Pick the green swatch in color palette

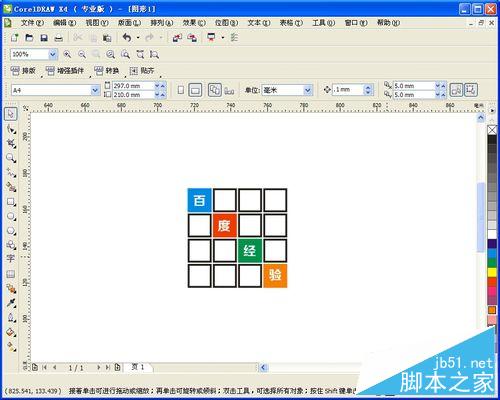[x=492, y=263]
